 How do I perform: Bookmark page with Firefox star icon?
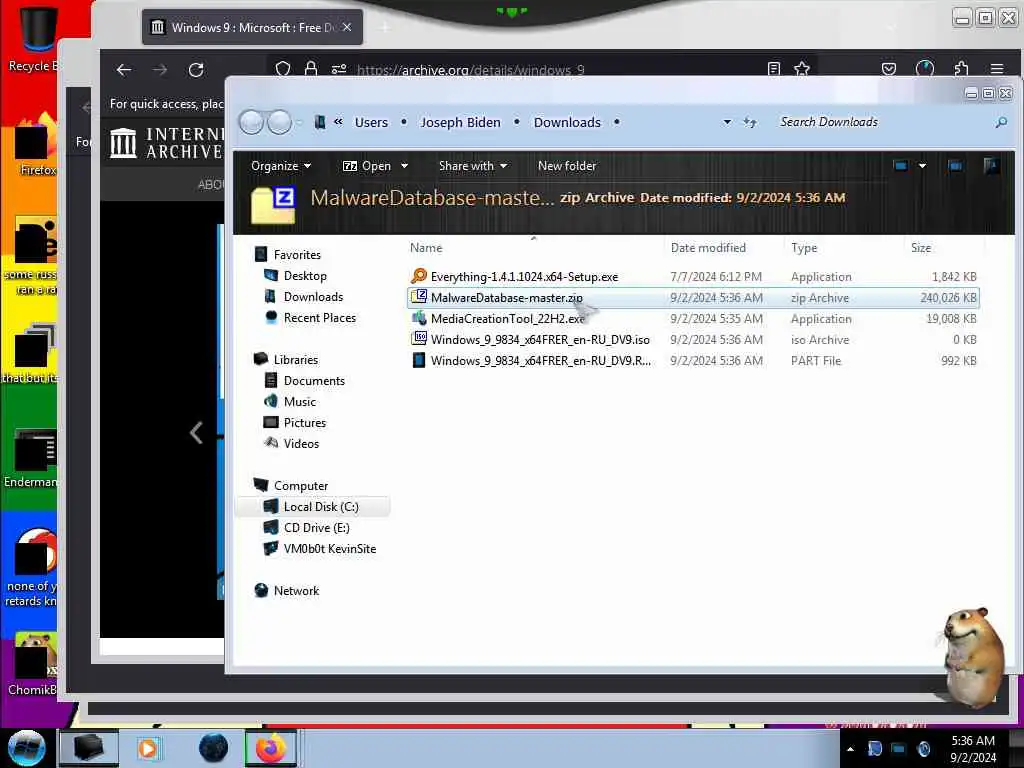tap(802, 69)
